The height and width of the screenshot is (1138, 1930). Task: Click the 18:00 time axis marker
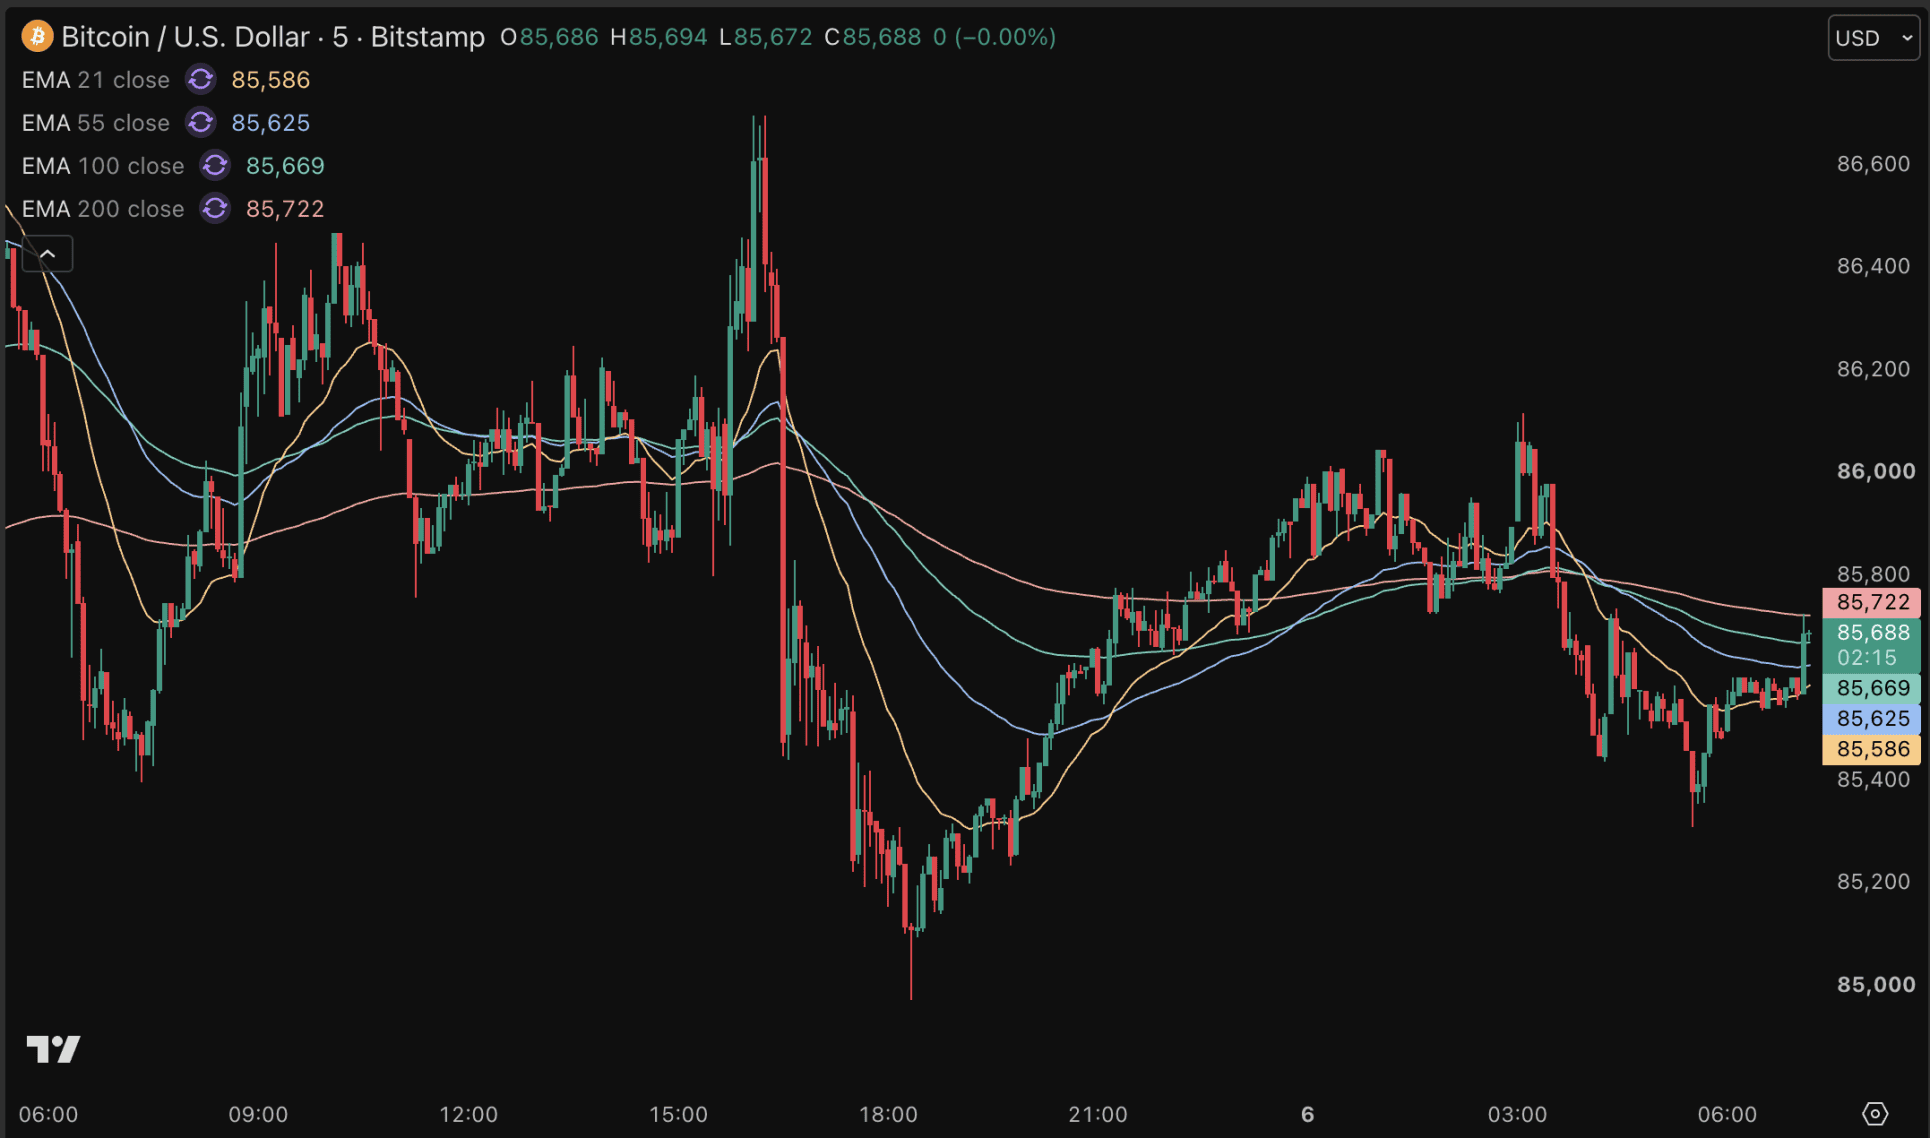click(888, 1114)
